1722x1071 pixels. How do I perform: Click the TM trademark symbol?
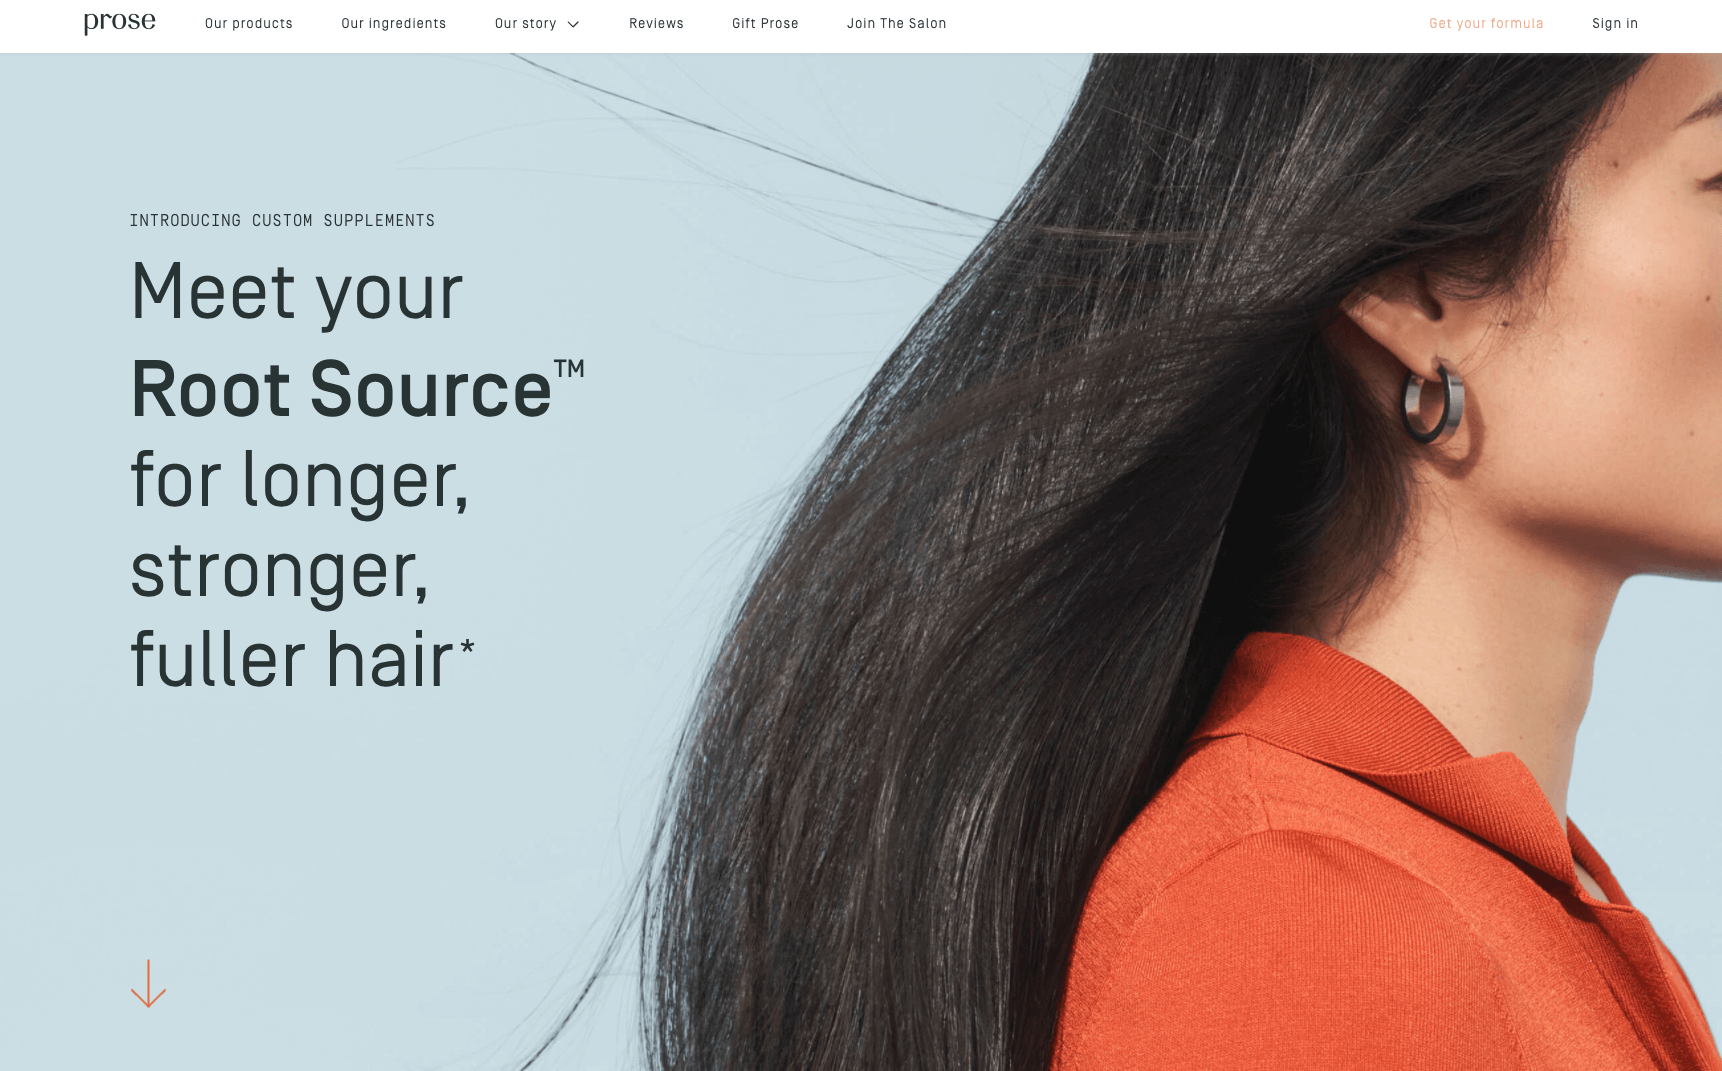click(569, 369)
